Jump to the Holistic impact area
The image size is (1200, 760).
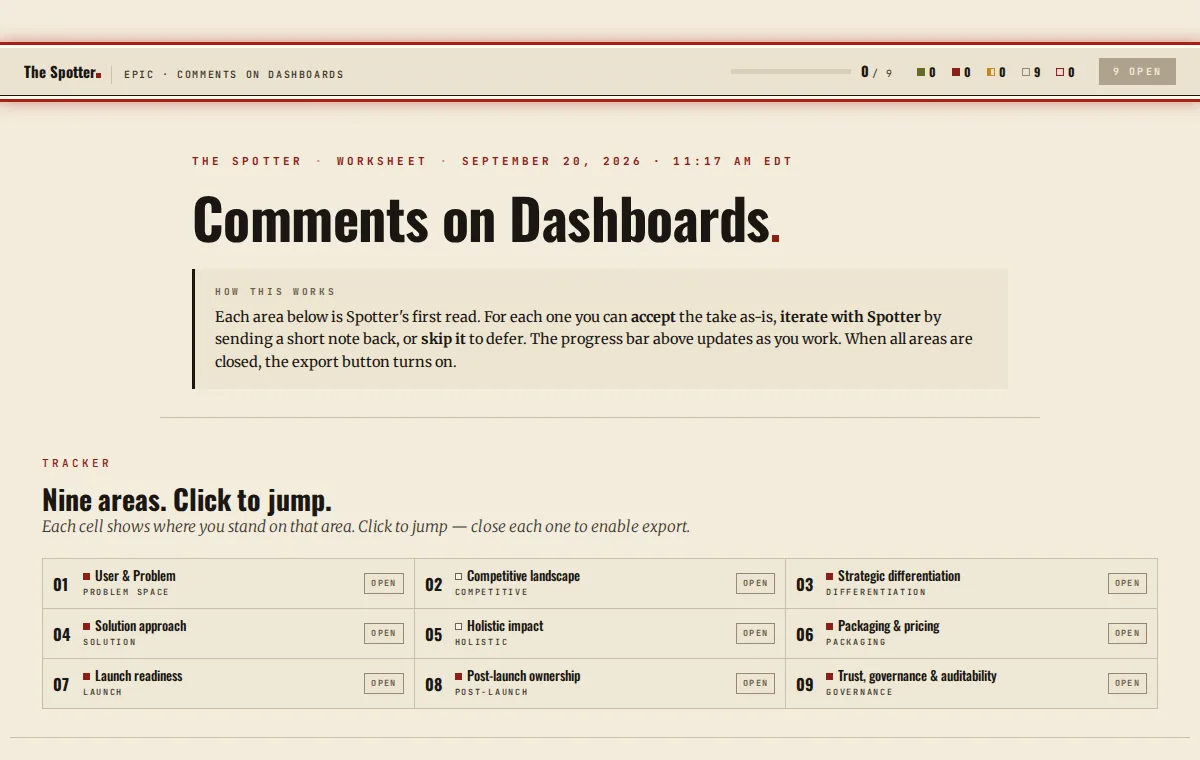coord(600,634)
